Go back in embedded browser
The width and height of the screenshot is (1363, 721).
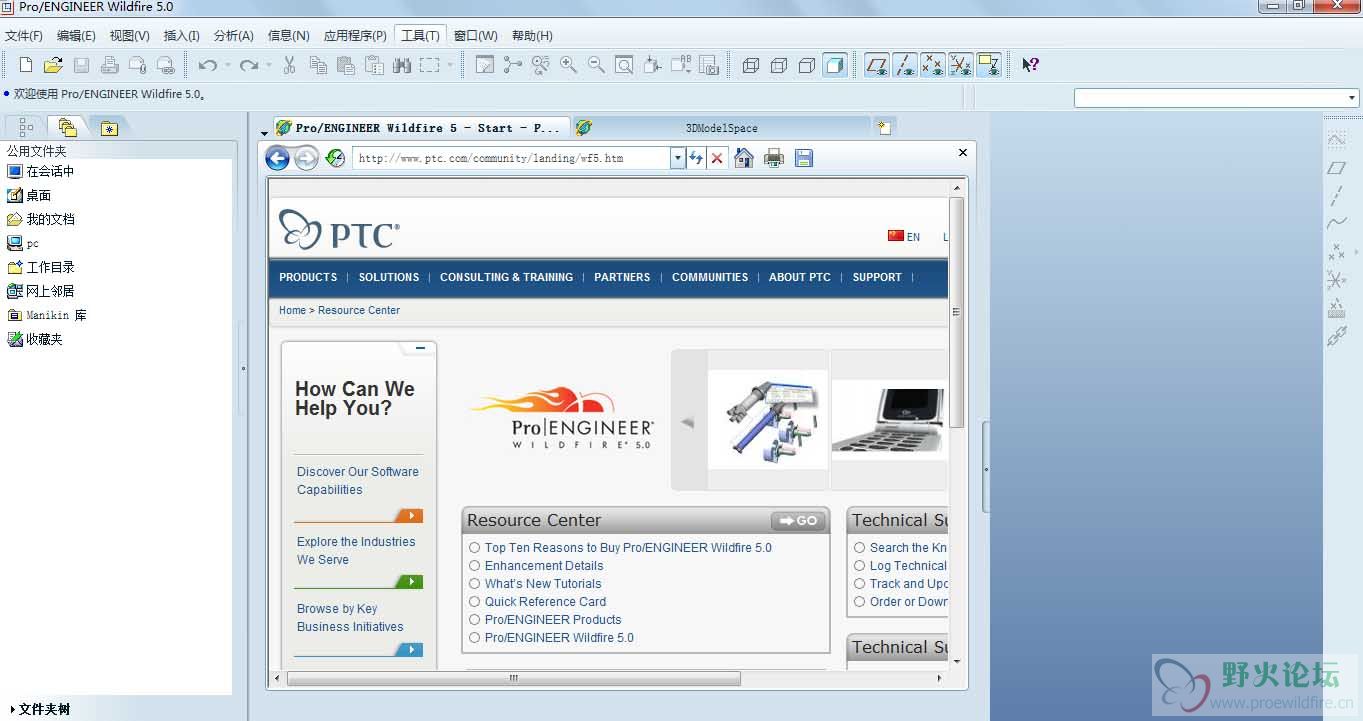277,158
